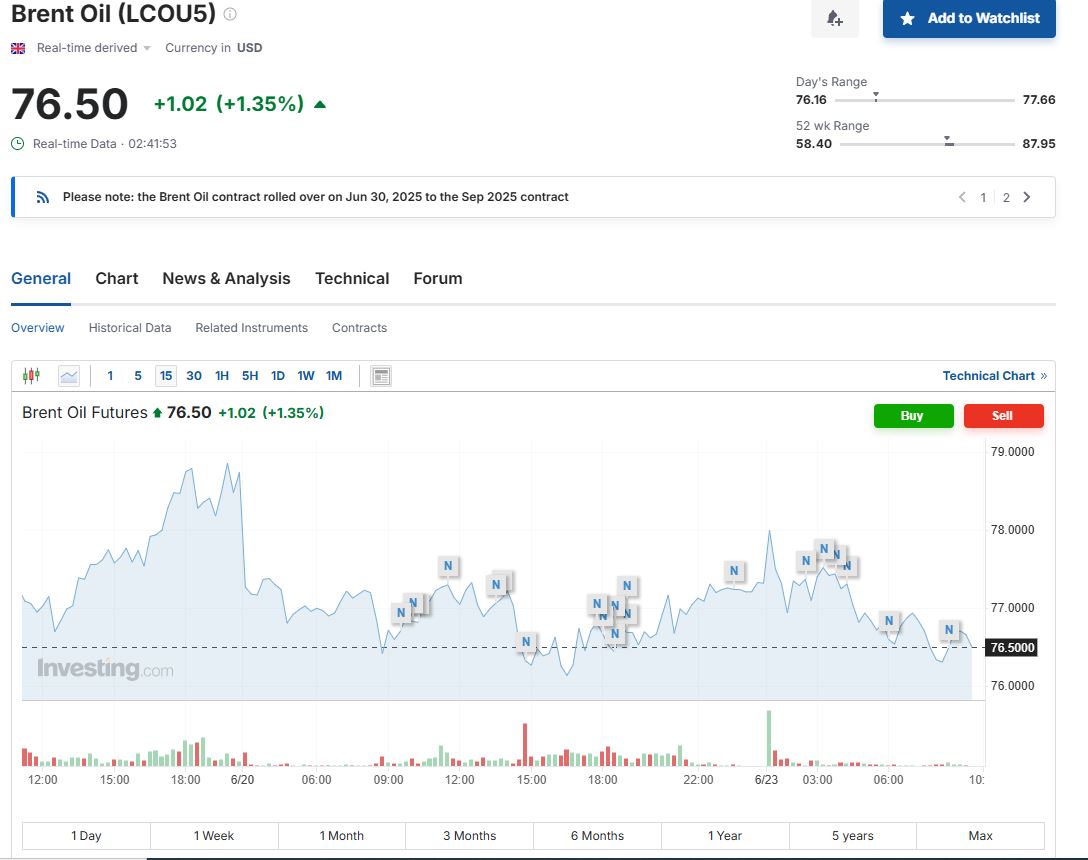Choose the 1H chart interval
The image size is (1088, 860).
[x=222, y=376]
